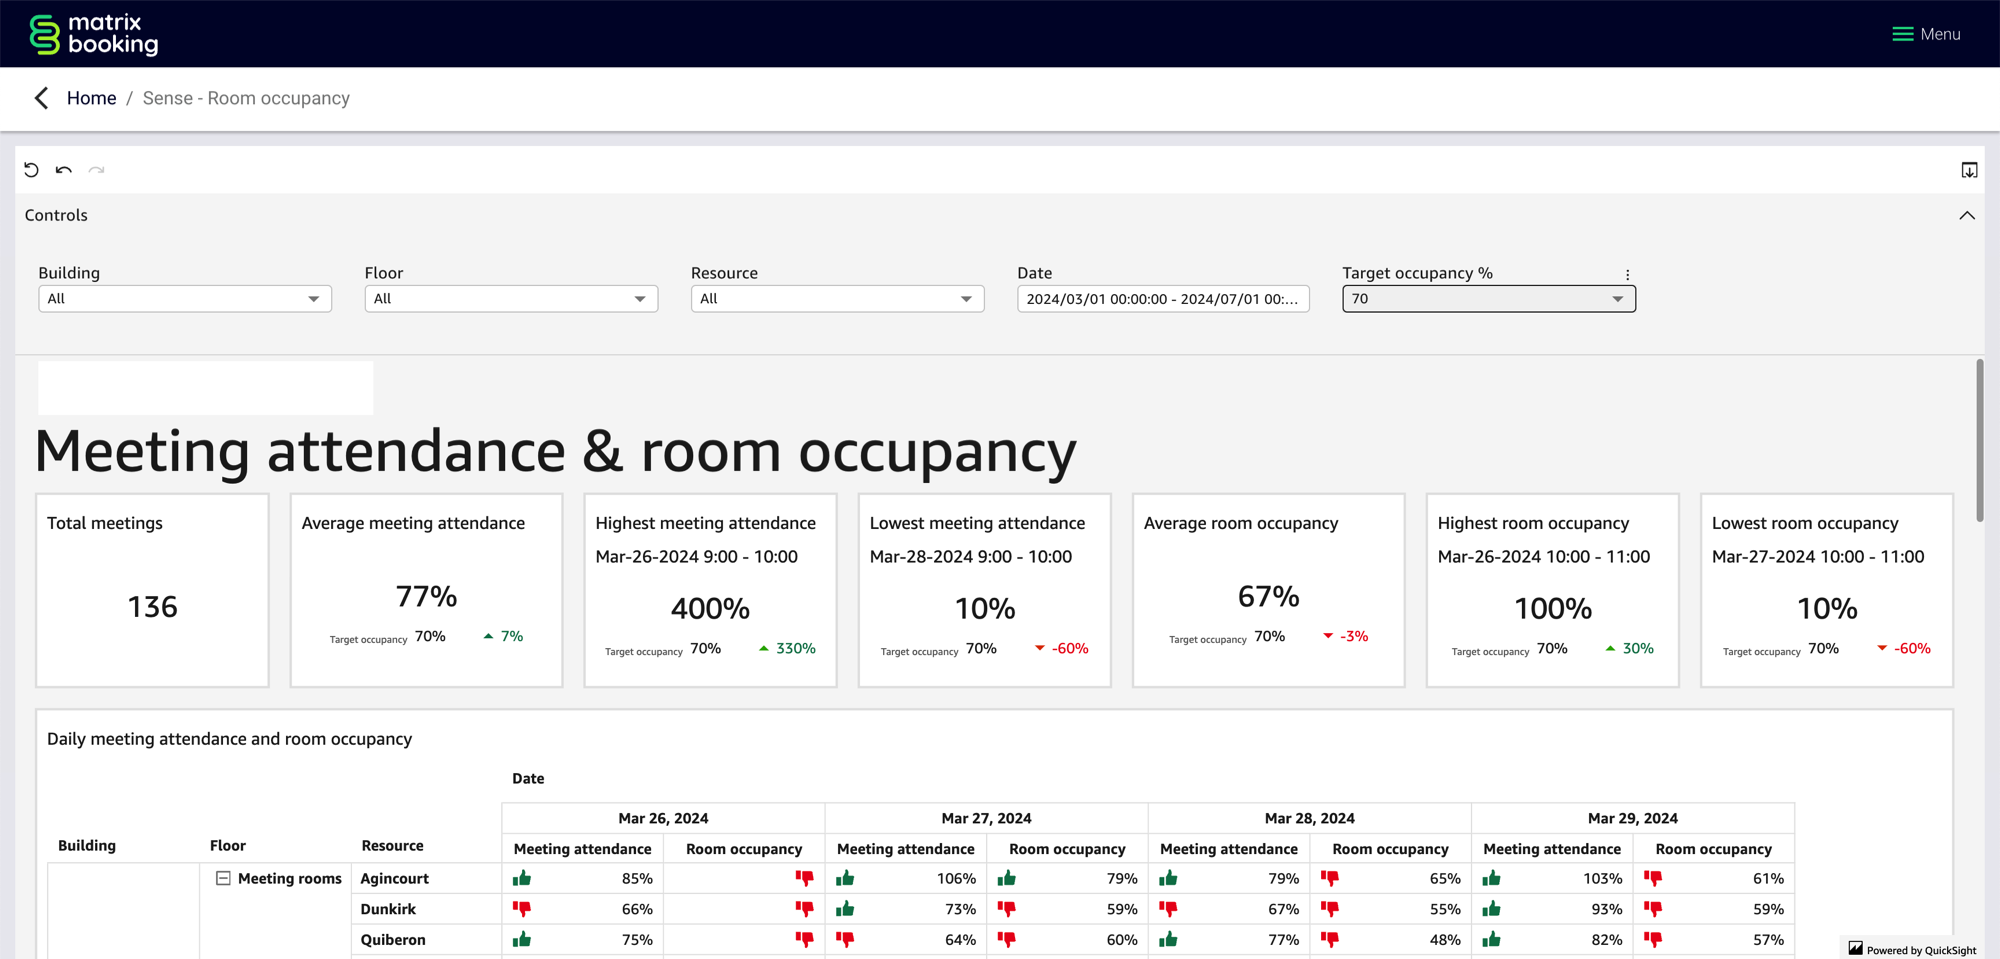
Task: Click the redo icon in toolbar
Action: tap(96, 170)
